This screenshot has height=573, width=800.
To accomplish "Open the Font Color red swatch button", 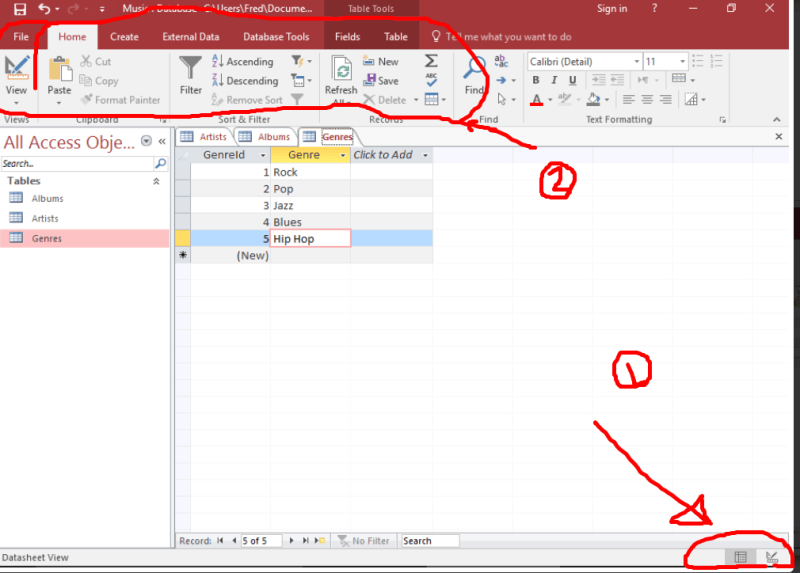I will coord(536,99).
